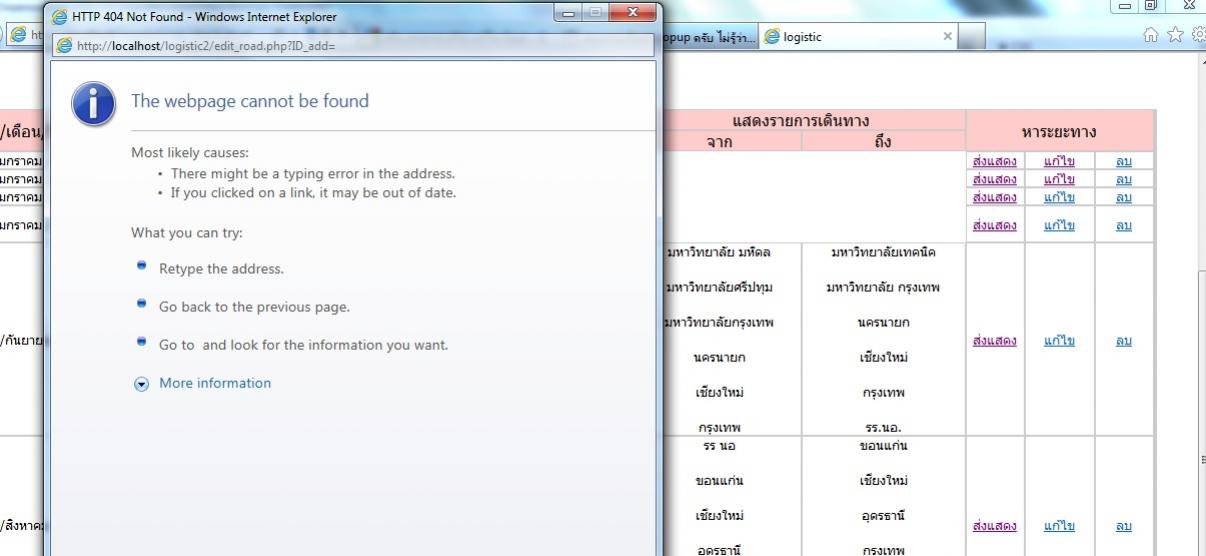Click the popup address bar URL edit_road.php
The width and height of the screenshot is (1206, 556).
pos(206,46)
